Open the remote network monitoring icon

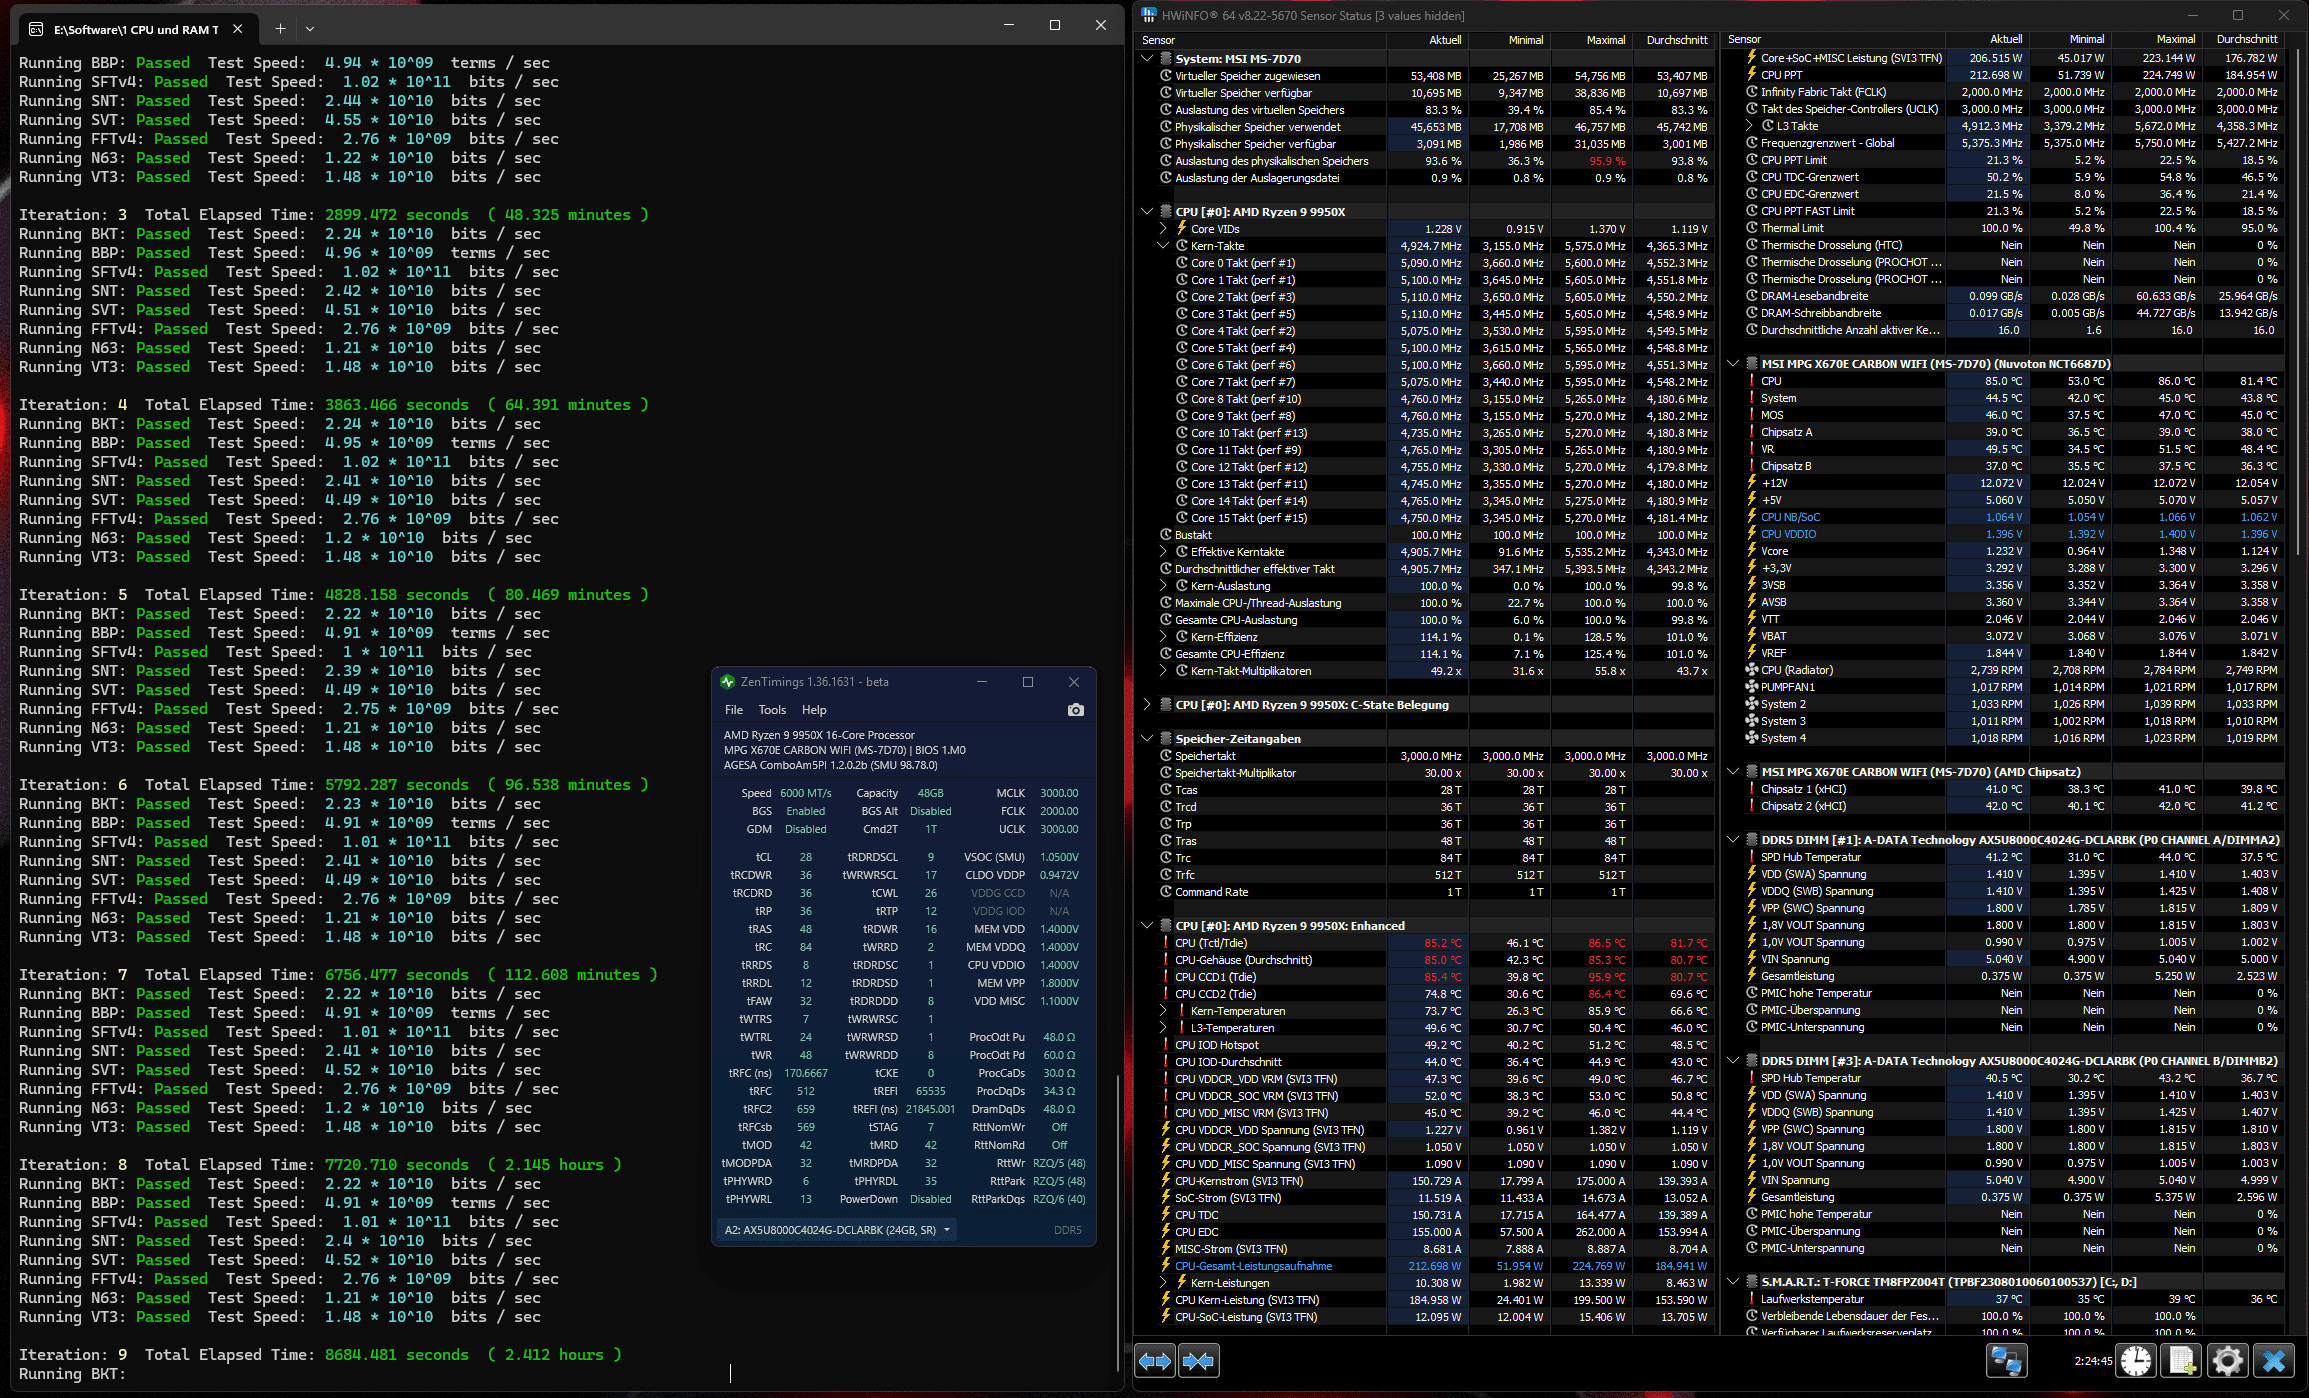click(2006, 1361)
